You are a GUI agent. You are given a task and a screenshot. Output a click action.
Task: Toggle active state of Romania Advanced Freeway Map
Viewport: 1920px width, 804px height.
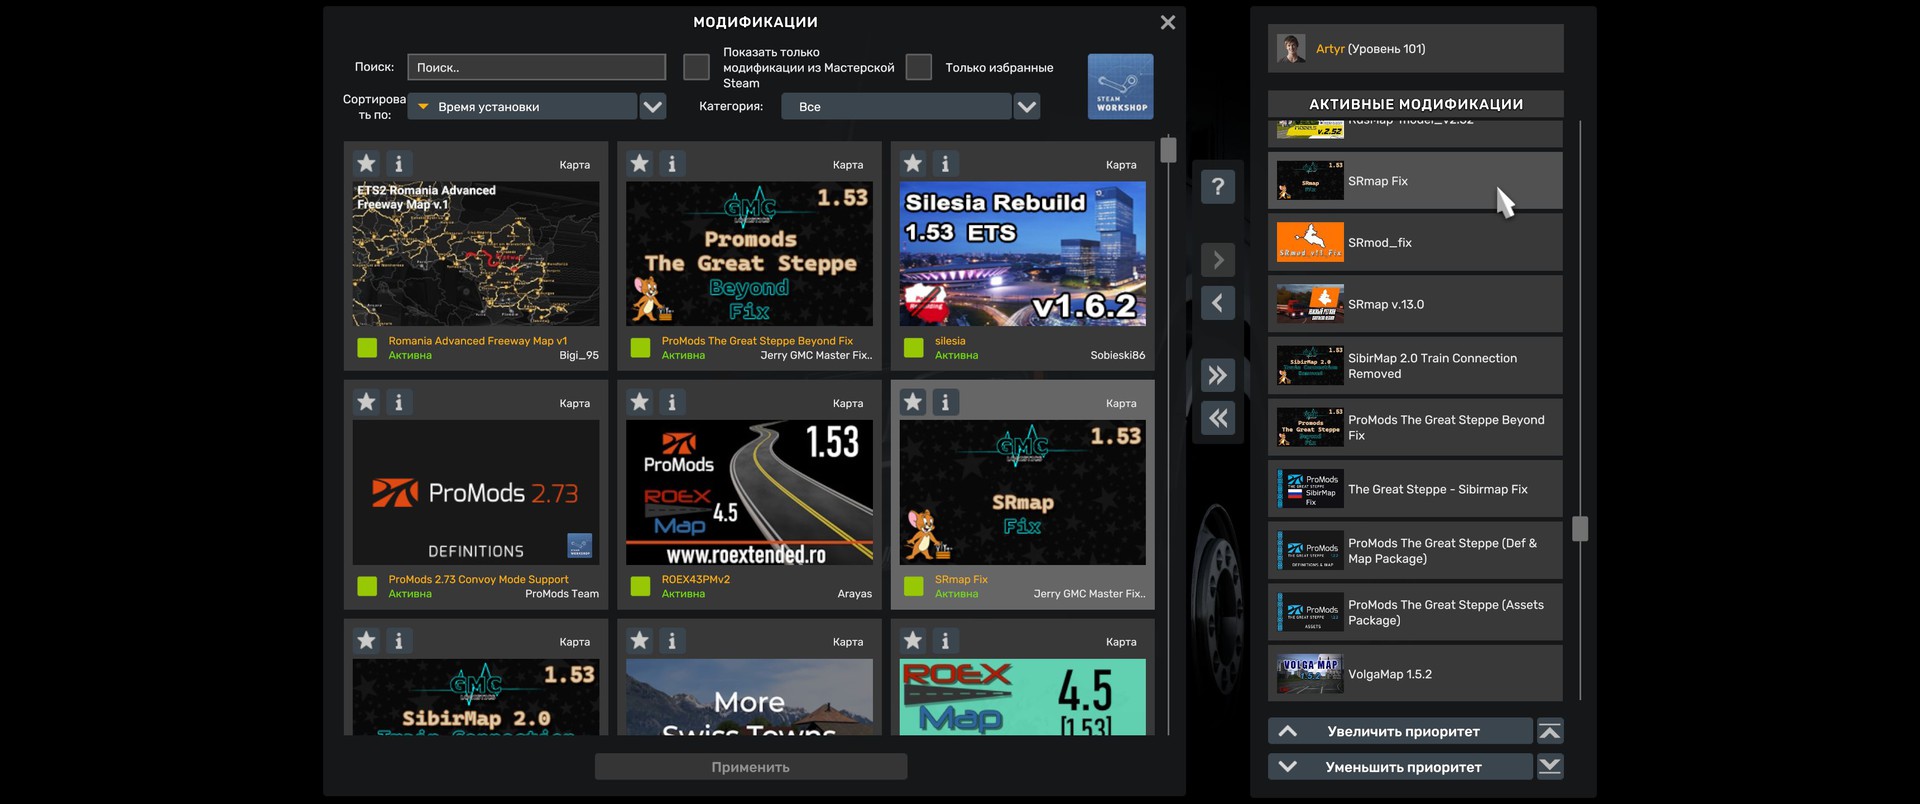[x=367, y=348]
